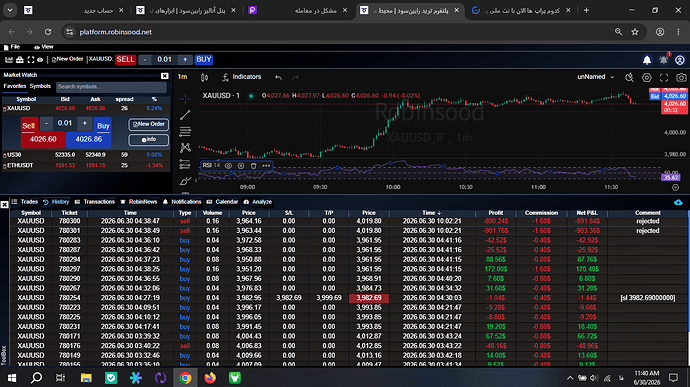Click New Order button in Market Watch

(149, 124)
